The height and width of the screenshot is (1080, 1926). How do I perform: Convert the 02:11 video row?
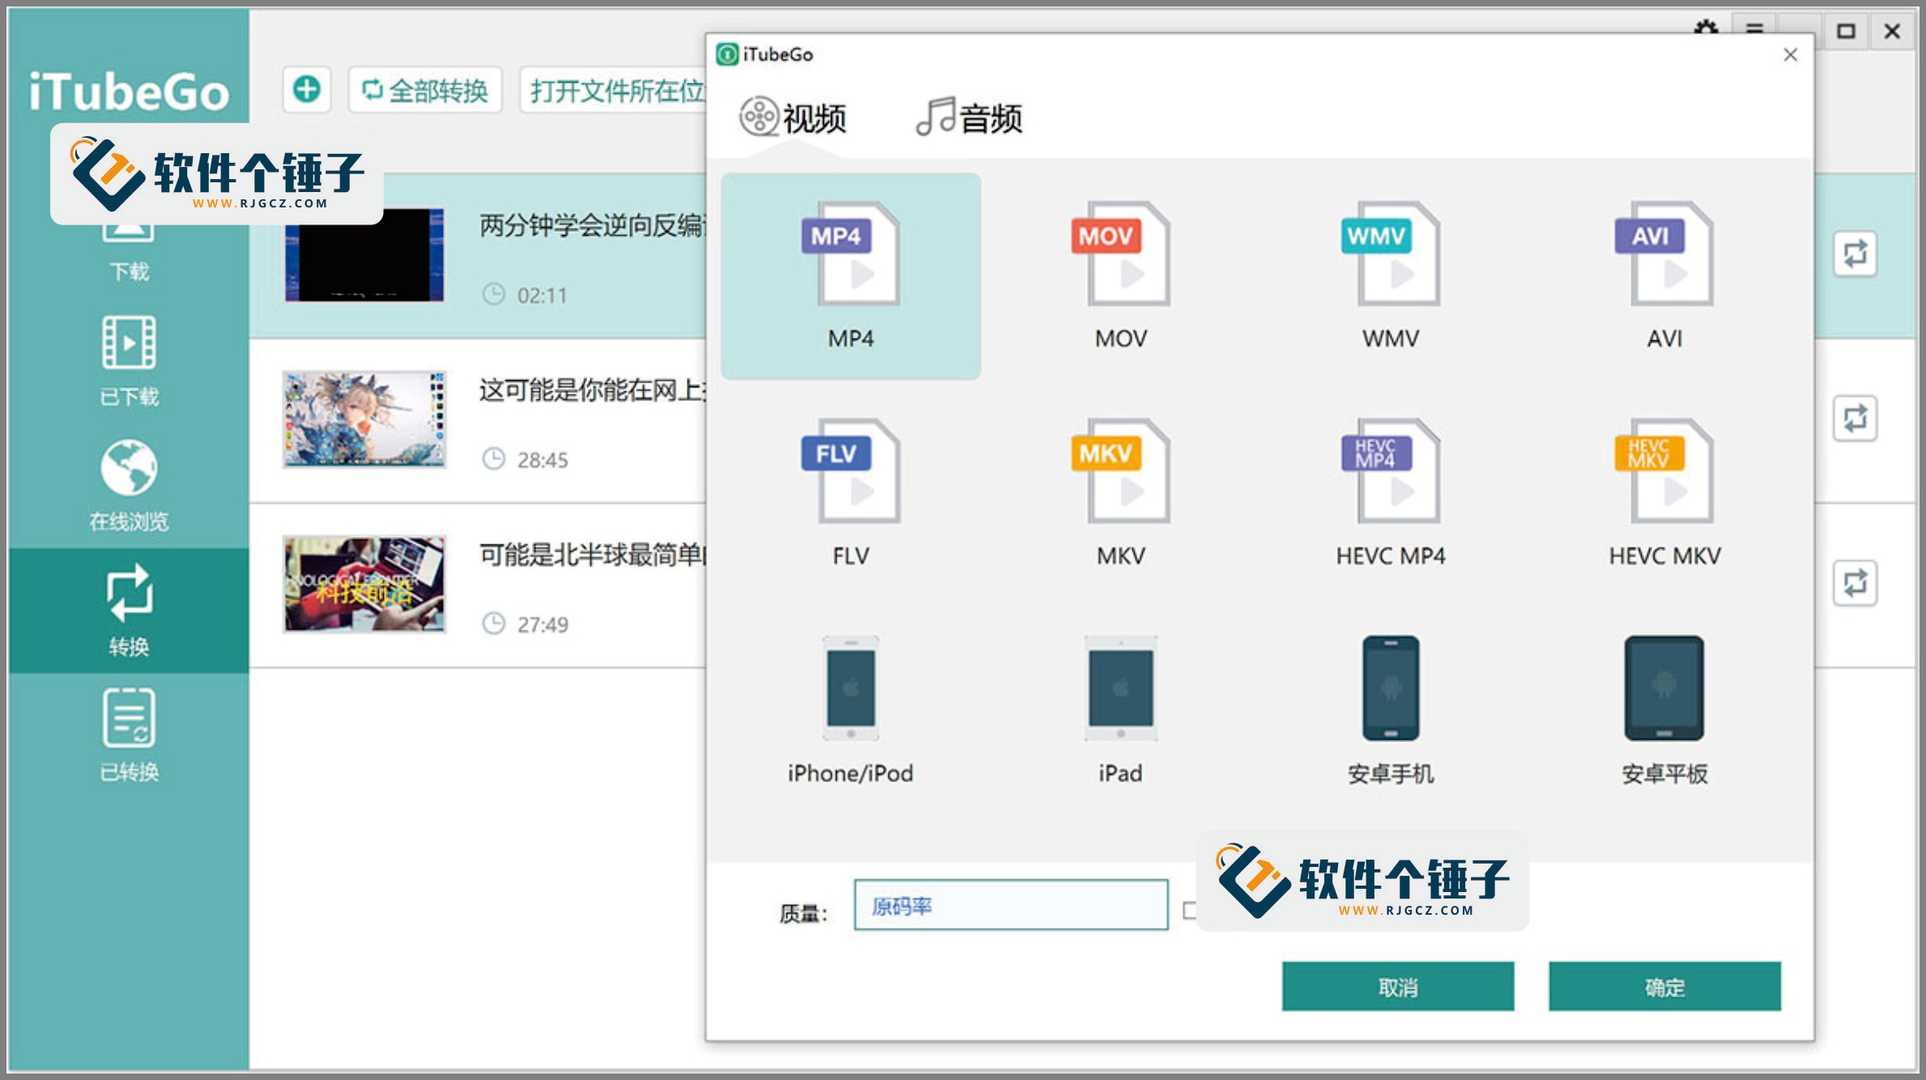coord(1855,254)
